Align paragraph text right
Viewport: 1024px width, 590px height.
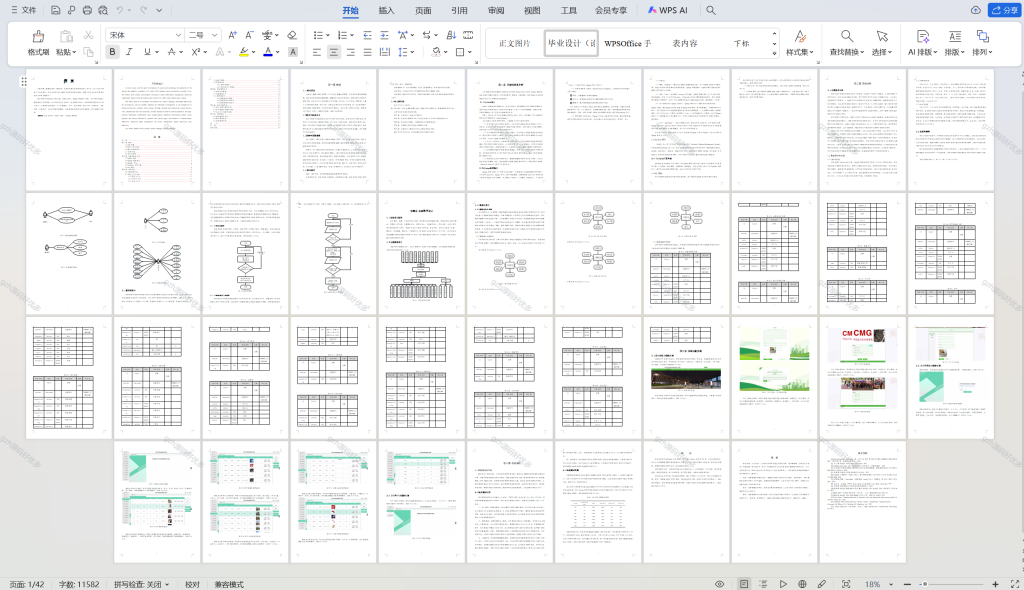(x=351, y=52)
